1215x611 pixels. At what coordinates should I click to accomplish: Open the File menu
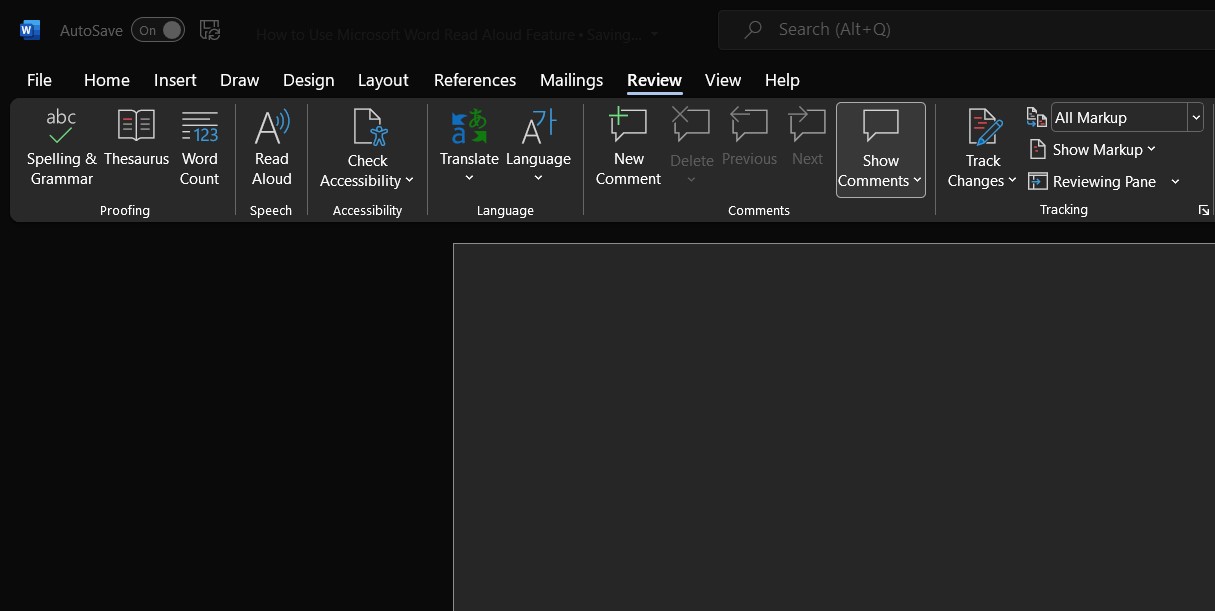coord(39,80)
